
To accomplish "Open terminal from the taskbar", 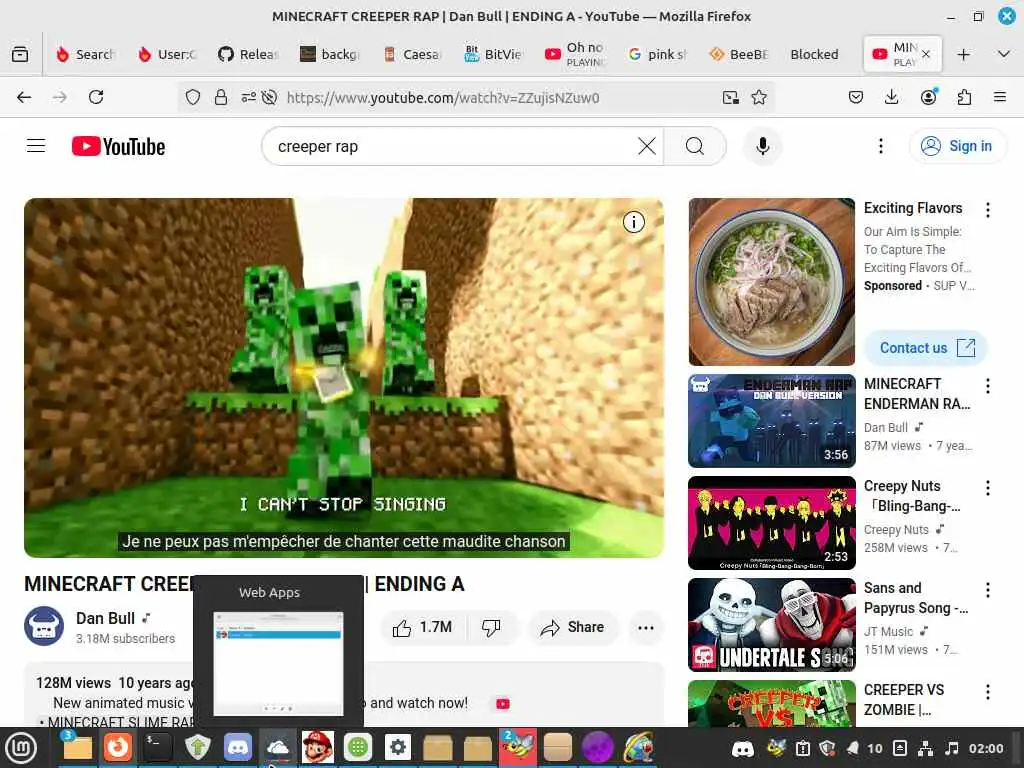I will click(x=157, y=747).
